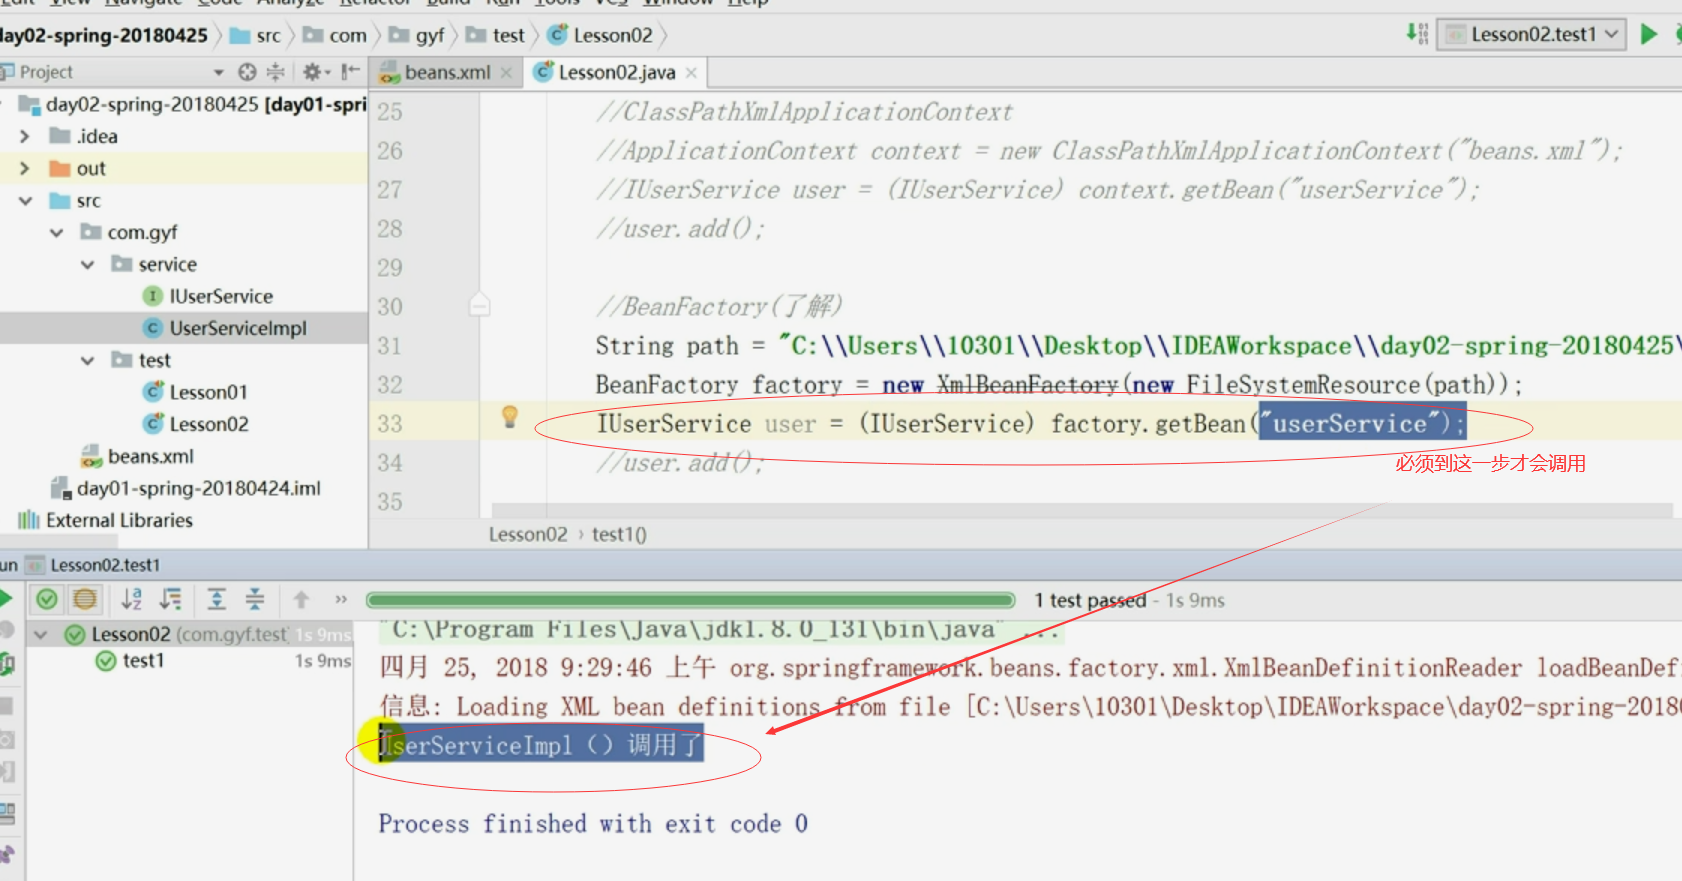This screenshot has height=881, width=1682.
Task: Open the Project view selector dropdown
Action: click(x=219, y=72)
